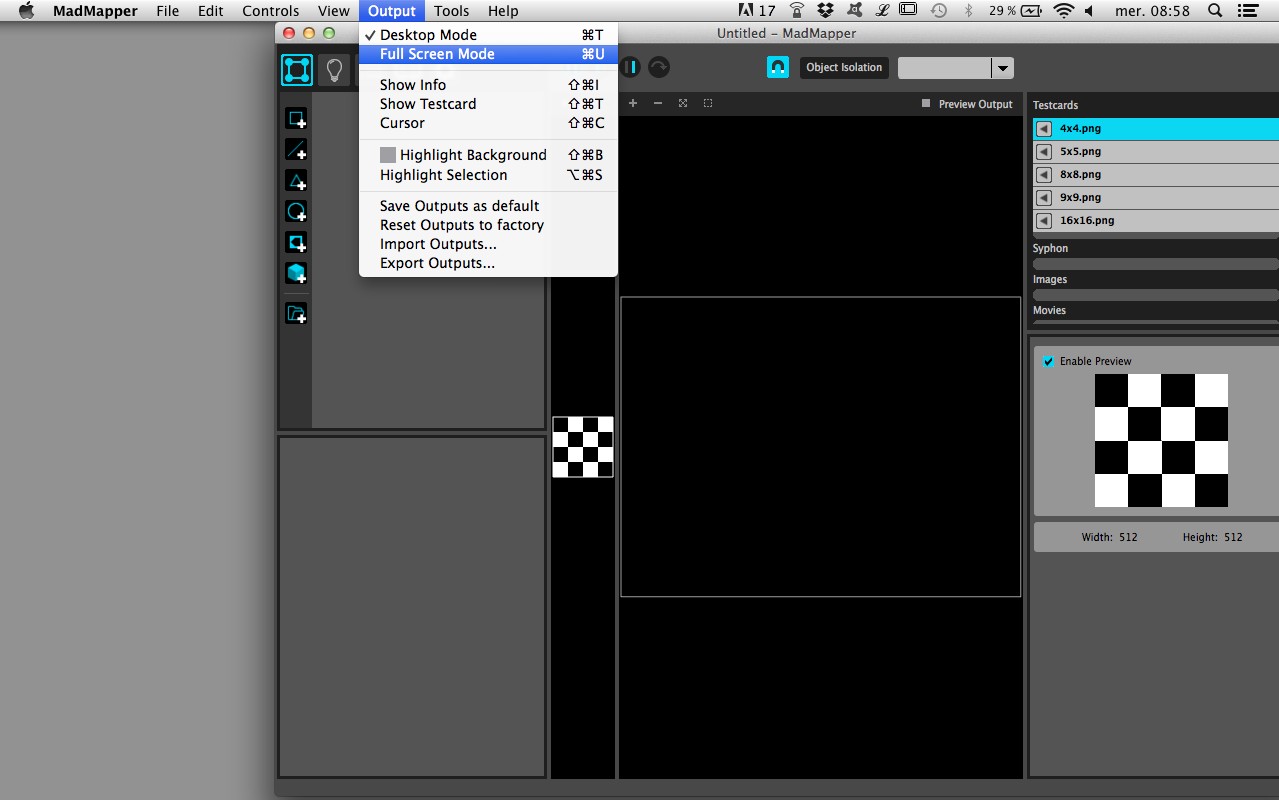This screenshot has height=800, width=1279.
Task: Add a new triangle surface
Action: [x=296, y=181]
